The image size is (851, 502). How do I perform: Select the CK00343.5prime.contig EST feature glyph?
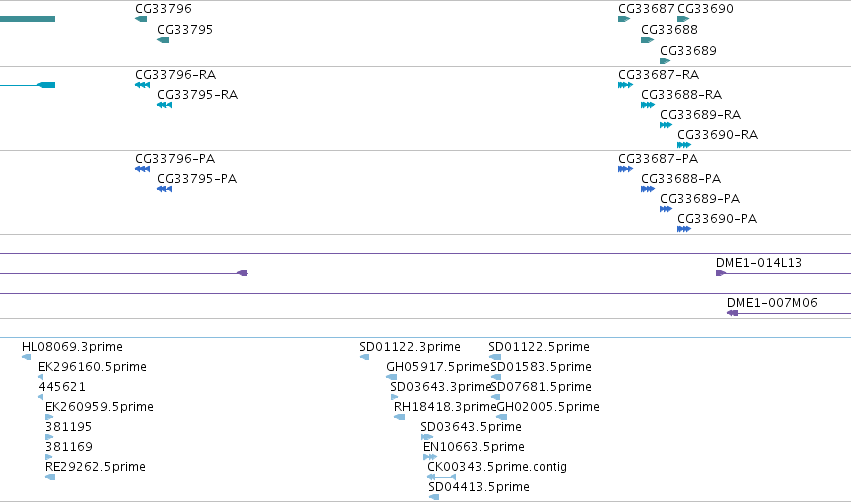point(441,477)
